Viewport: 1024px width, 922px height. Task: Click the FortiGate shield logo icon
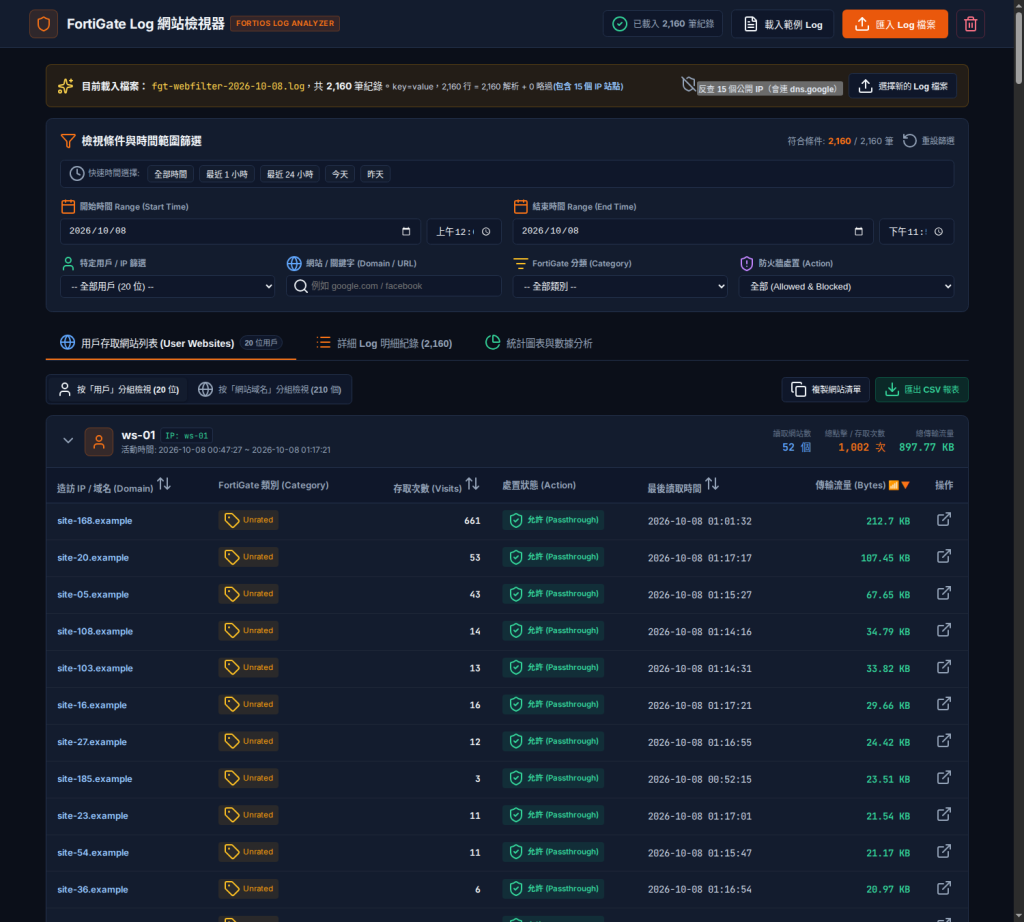click(x=44, y=24)
